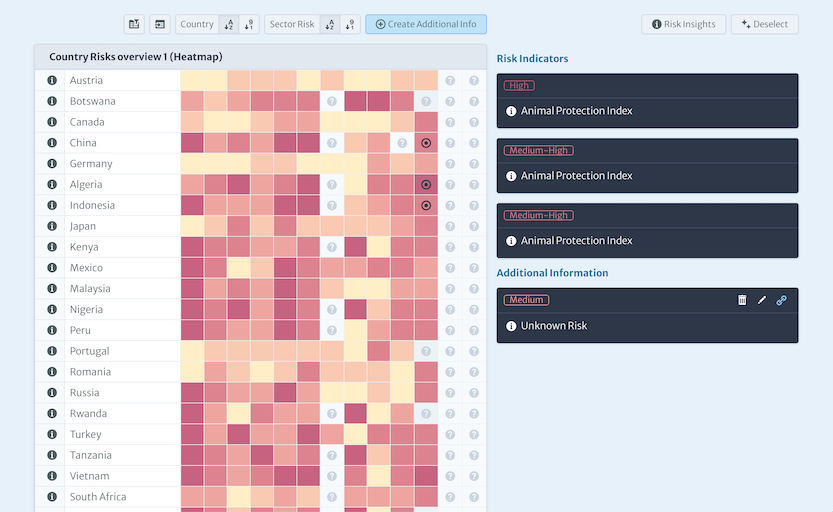Sort Country alphabetically A-Z
The width and height of the screenshot is (833, 512).
point(229,24)
